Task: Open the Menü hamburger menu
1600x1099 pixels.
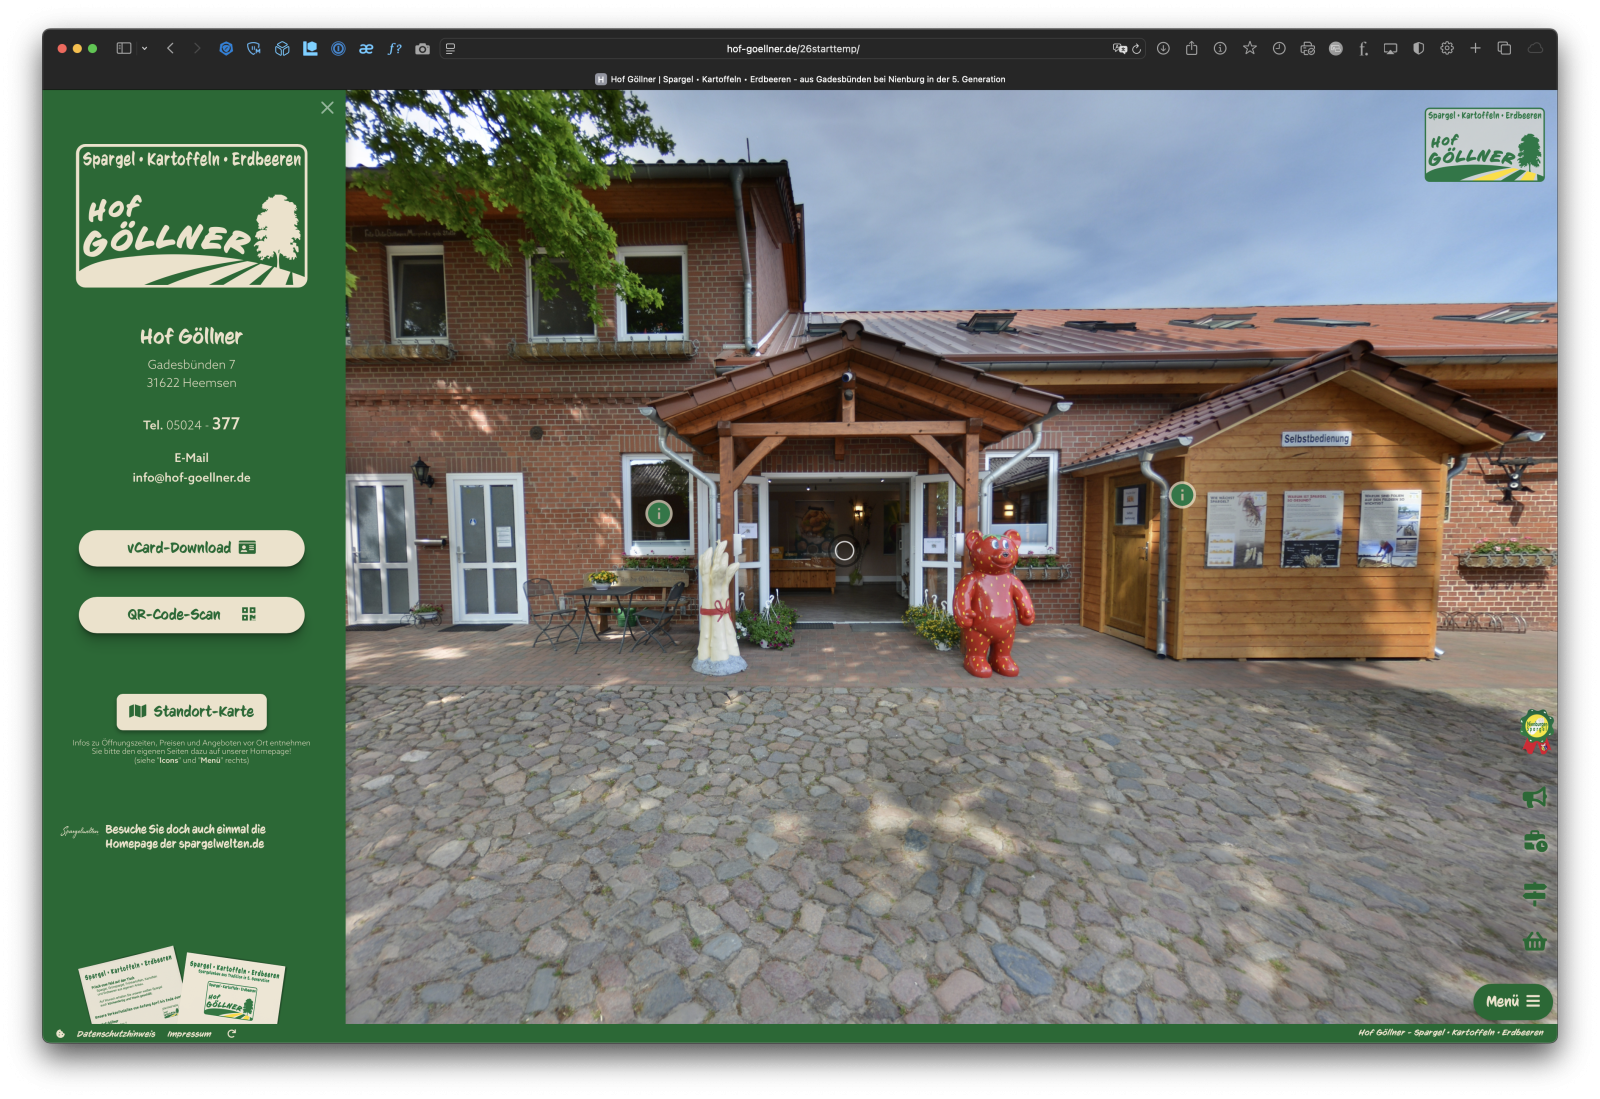Action: pos(1512,1001)
